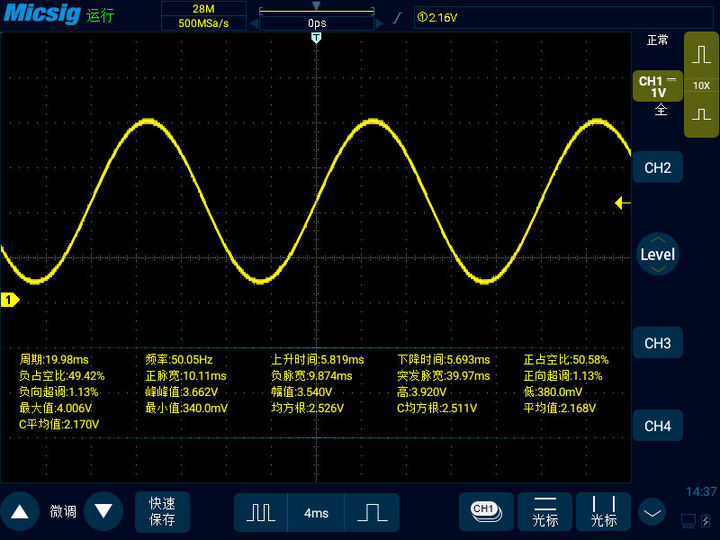Select negative duty 49.42% measurement
The width and height of the screenshot is (720, 540).
(62, 376)
